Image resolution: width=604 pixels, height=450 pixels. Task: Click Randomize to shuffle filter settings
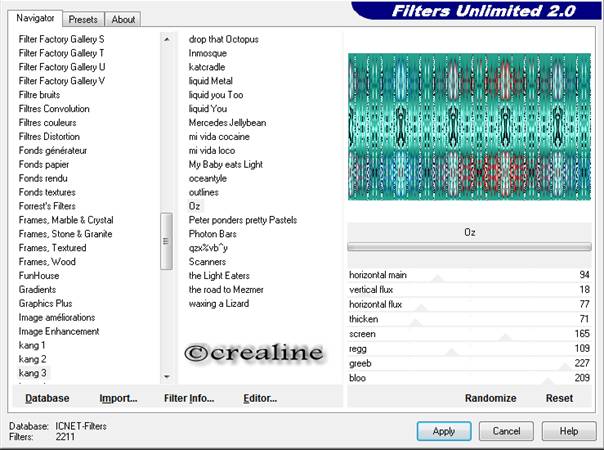pyautogui.click(x=490, y=398)
